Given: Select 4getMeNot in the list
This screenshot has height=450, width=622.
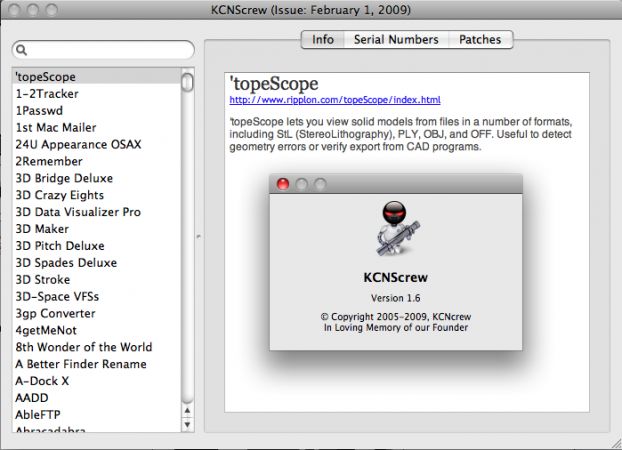Looking at the screenshot, I should pos(96,330).
